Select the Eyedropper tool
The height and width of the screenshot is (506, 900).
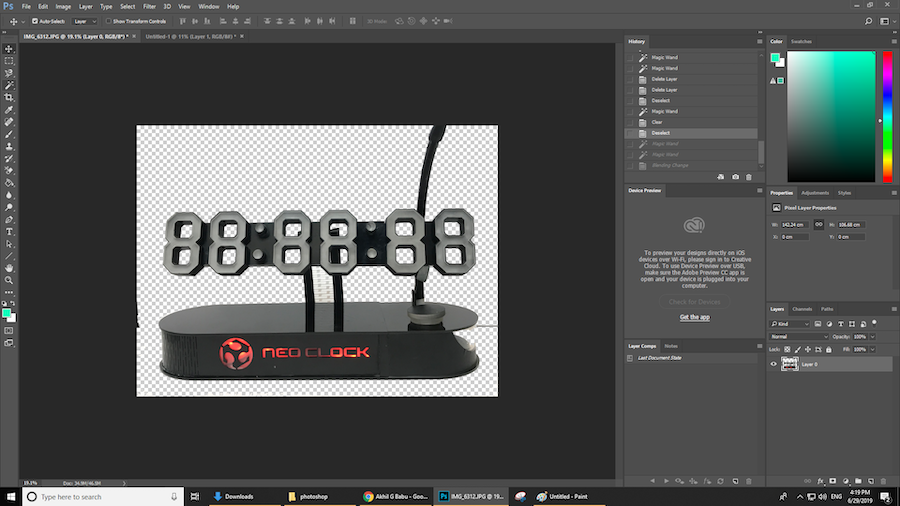[9, 110]
